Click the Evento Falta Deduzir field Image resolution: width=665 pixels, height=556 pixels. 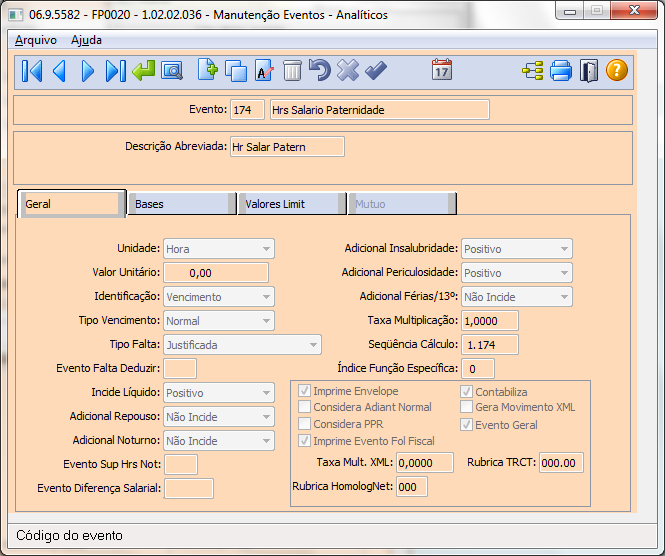pos(180,369)
